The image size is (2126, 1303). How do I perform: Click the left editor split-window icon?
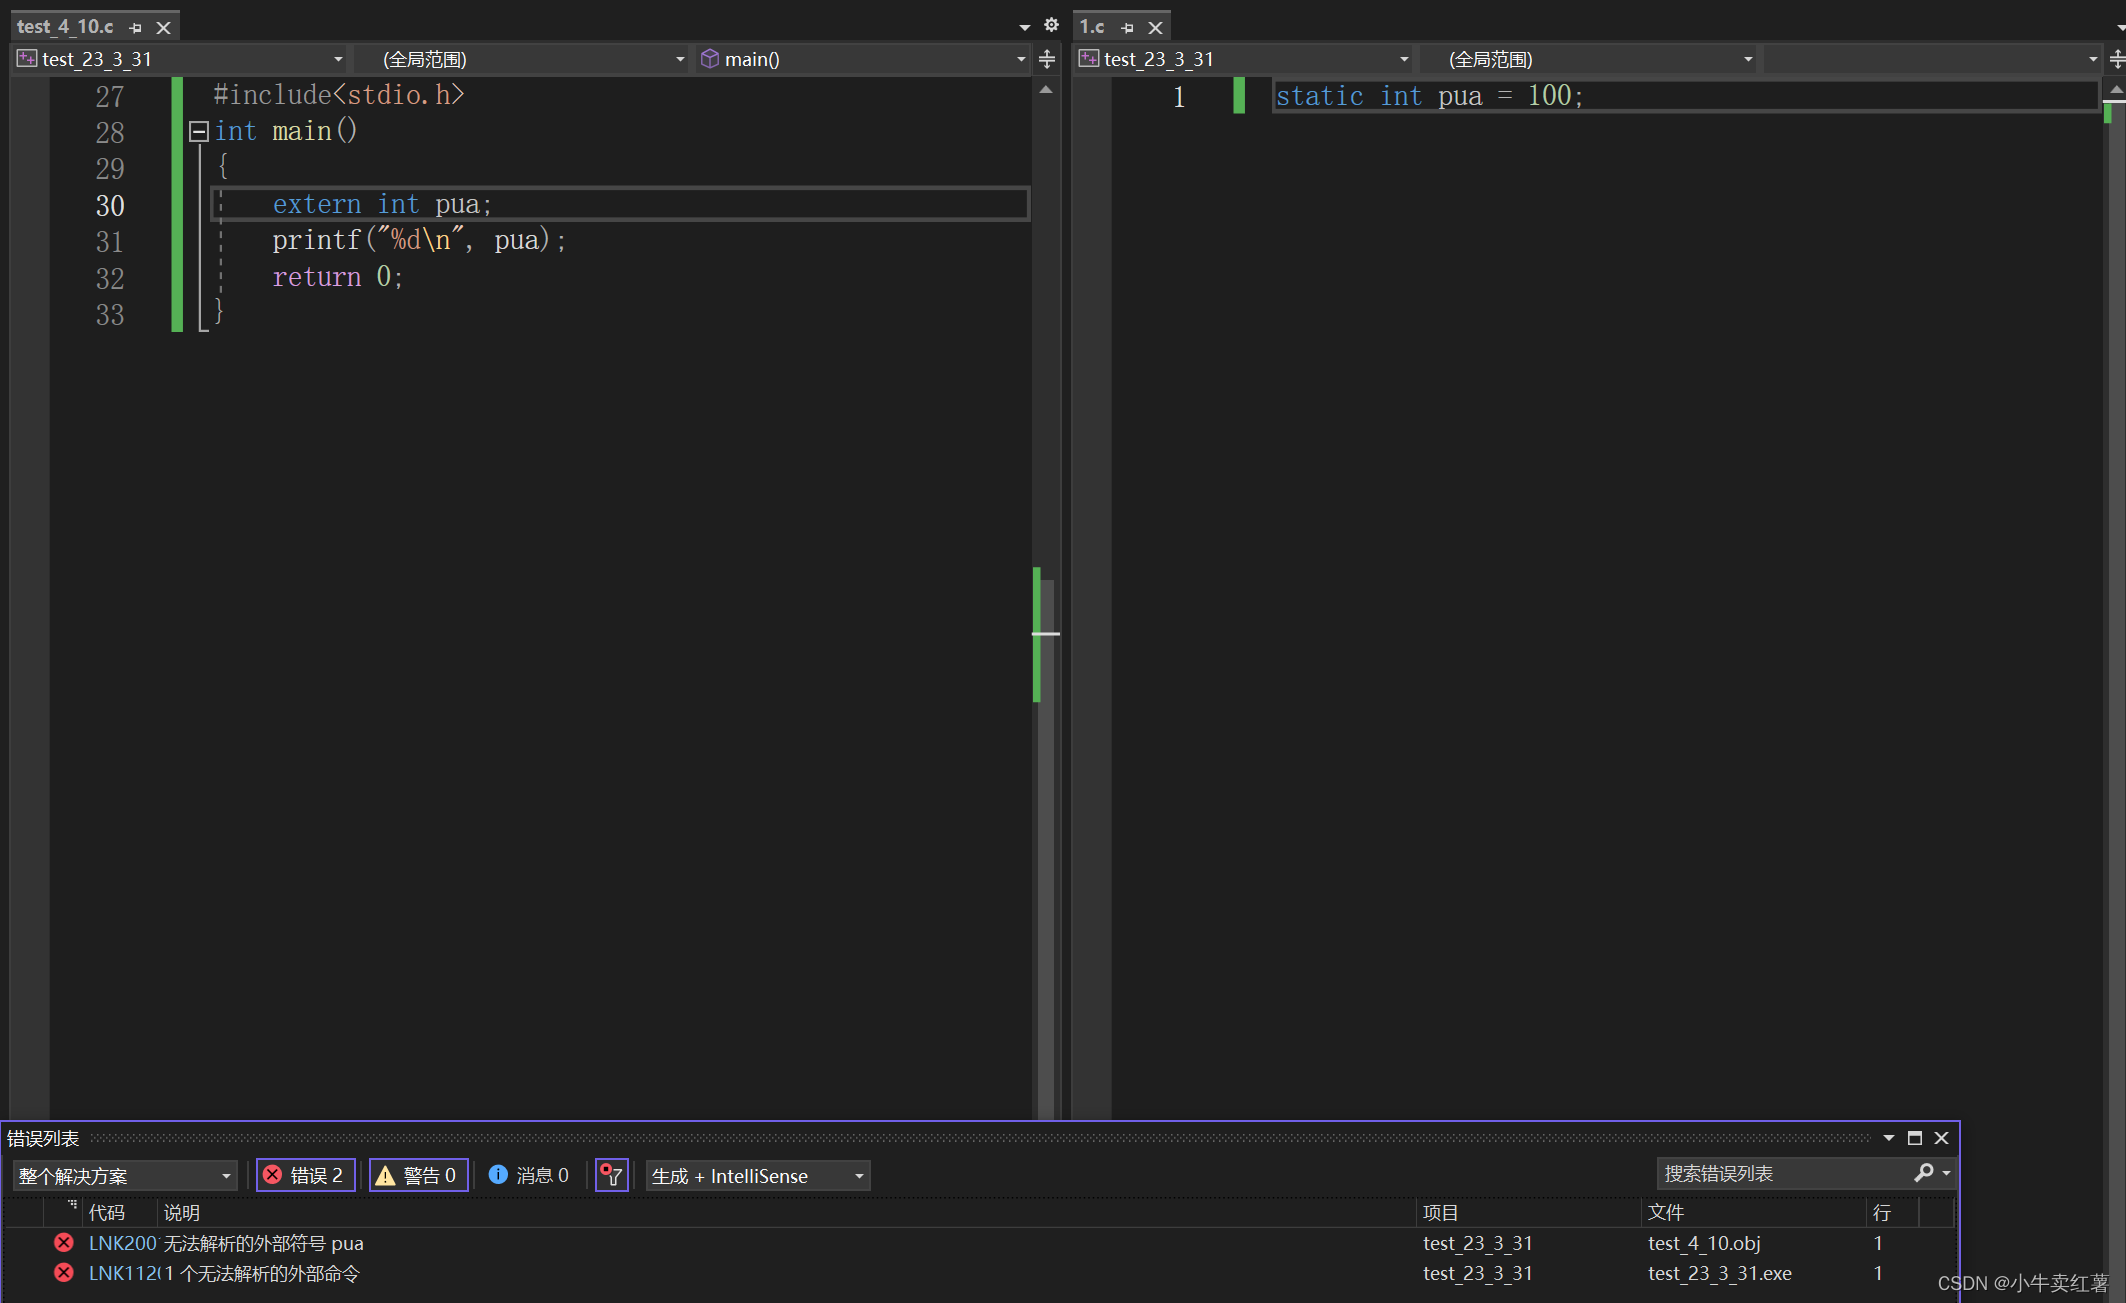click(x=1047, y=60)
